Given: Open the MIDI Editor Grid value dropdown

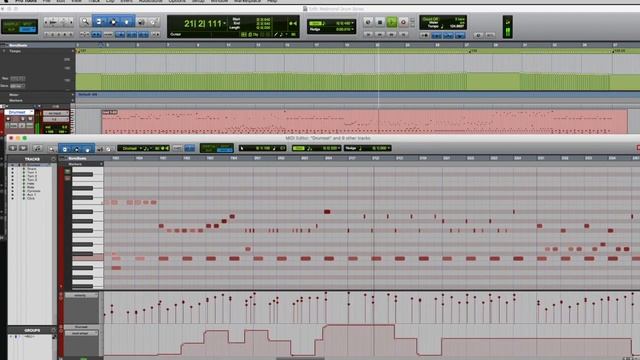Looking at the screenshot, I should click(x=338, y=148).
